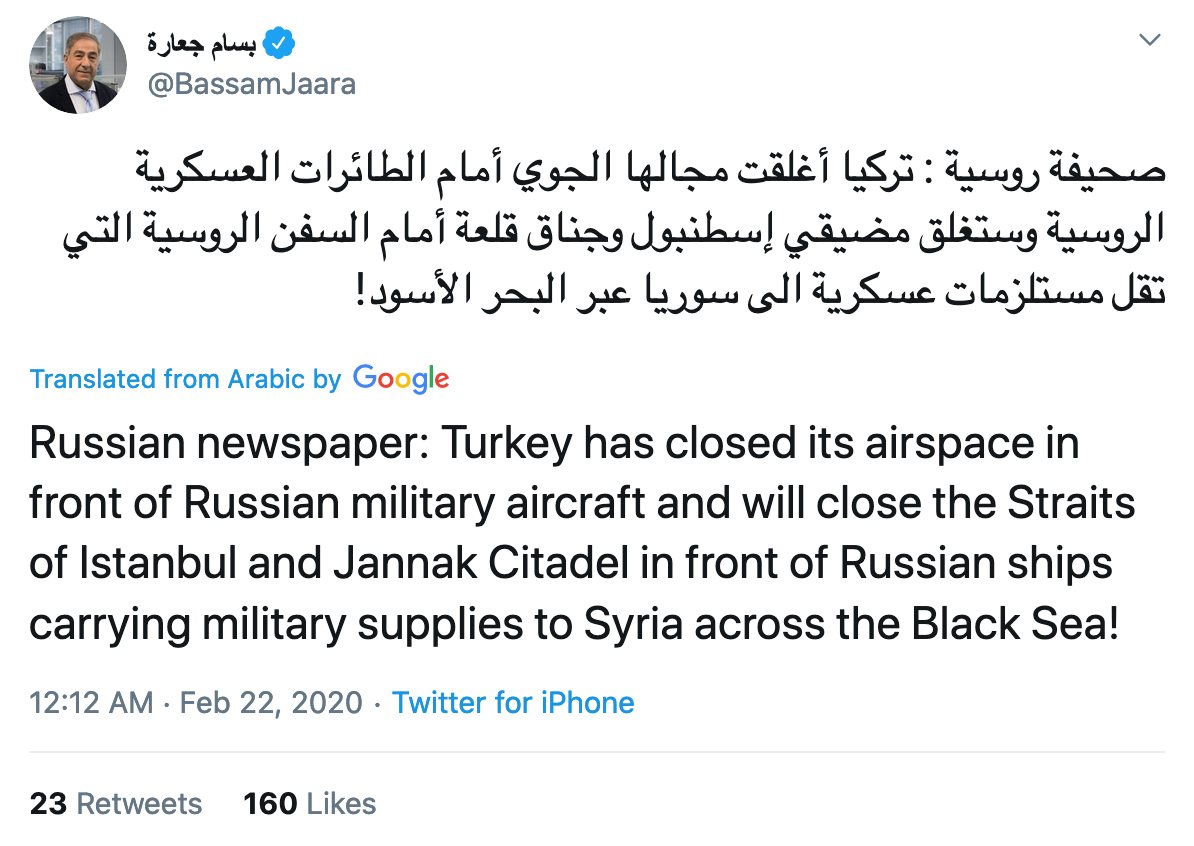The height and width of the screenshot is (846, 1194).
Task: Click the retweet count number 23
Action: pos(49,803)
